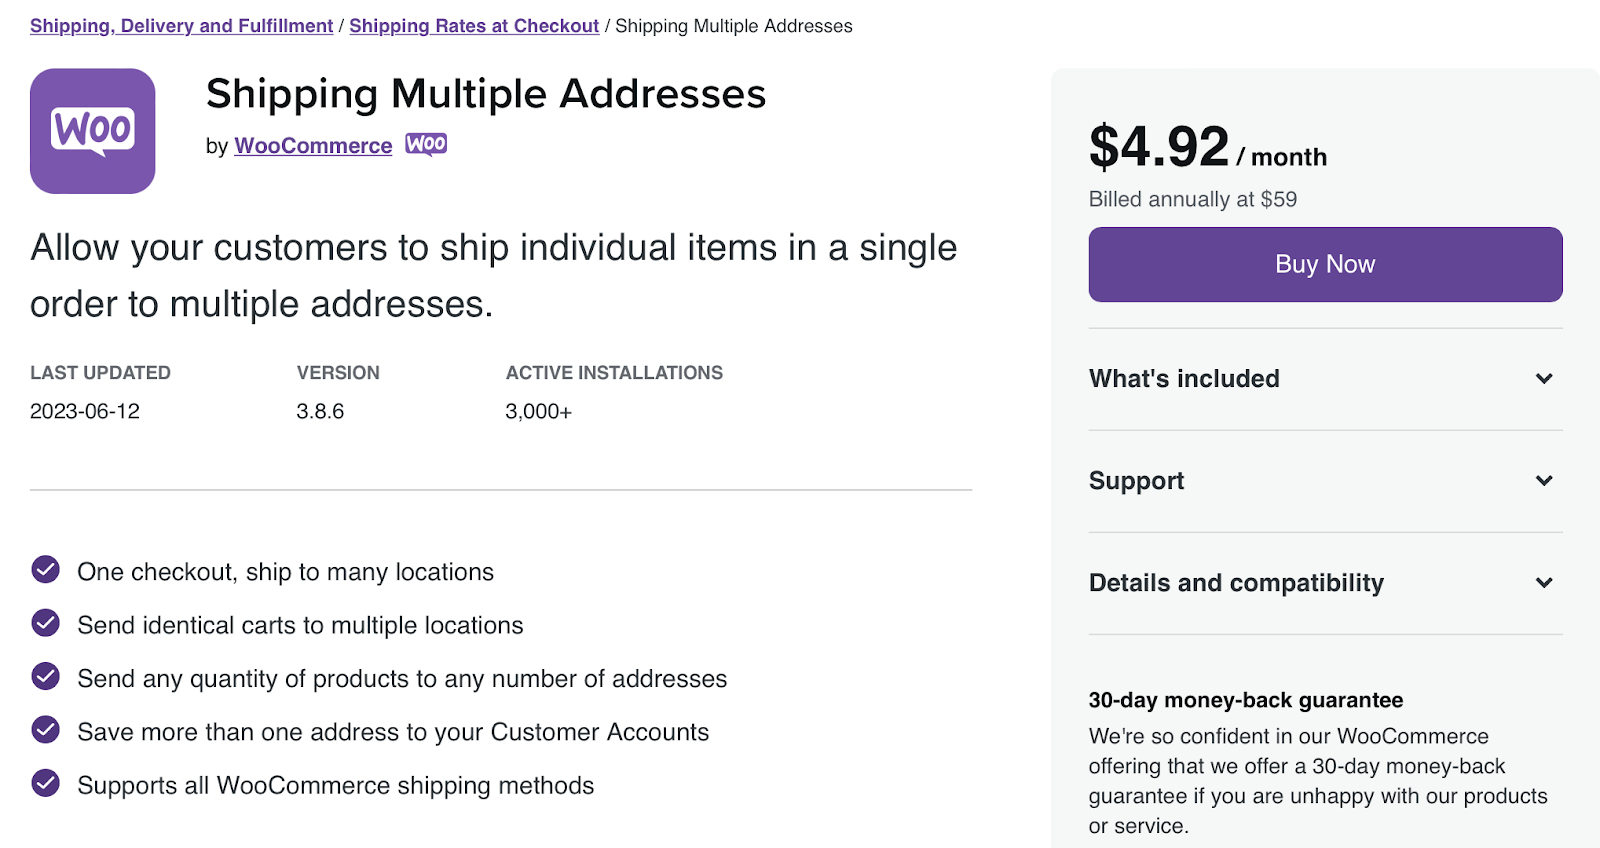Click the small Woo badge beside WooCommerce
Viewport: 1600px width, 848px height.
tap(426, 144)
